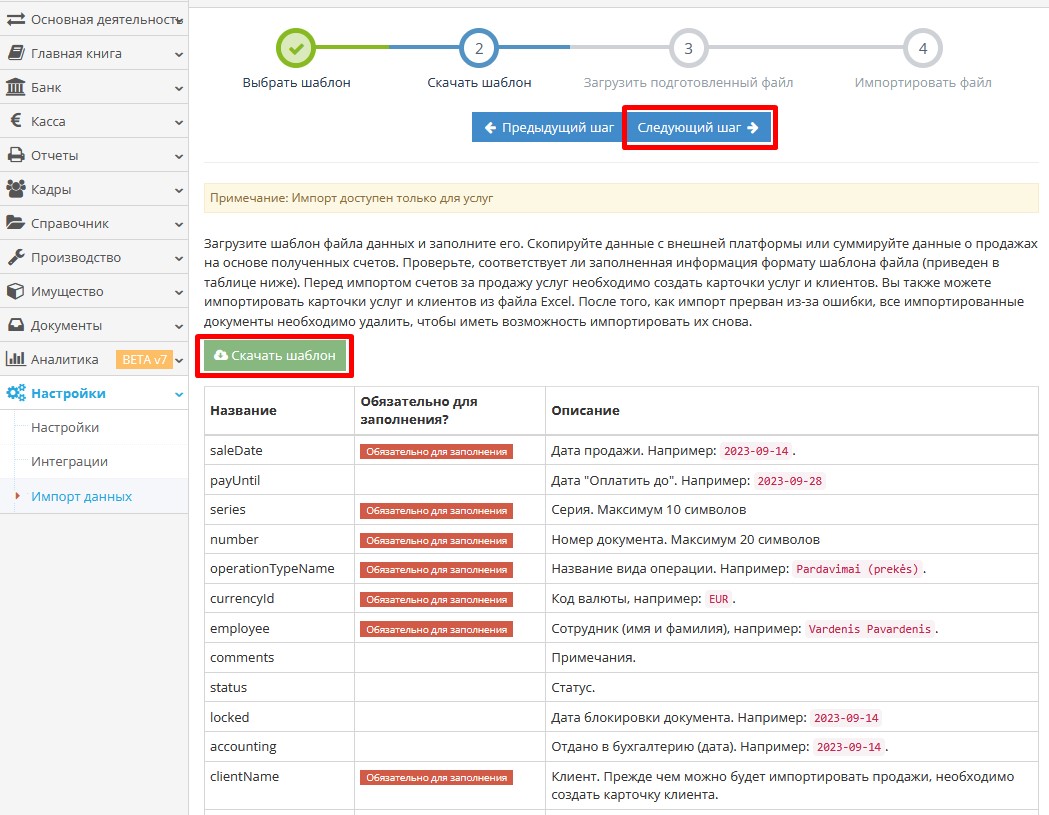The image size is (1049, 815).
Task: Click the bank building icon in sidebar
Action: point(16,87)
